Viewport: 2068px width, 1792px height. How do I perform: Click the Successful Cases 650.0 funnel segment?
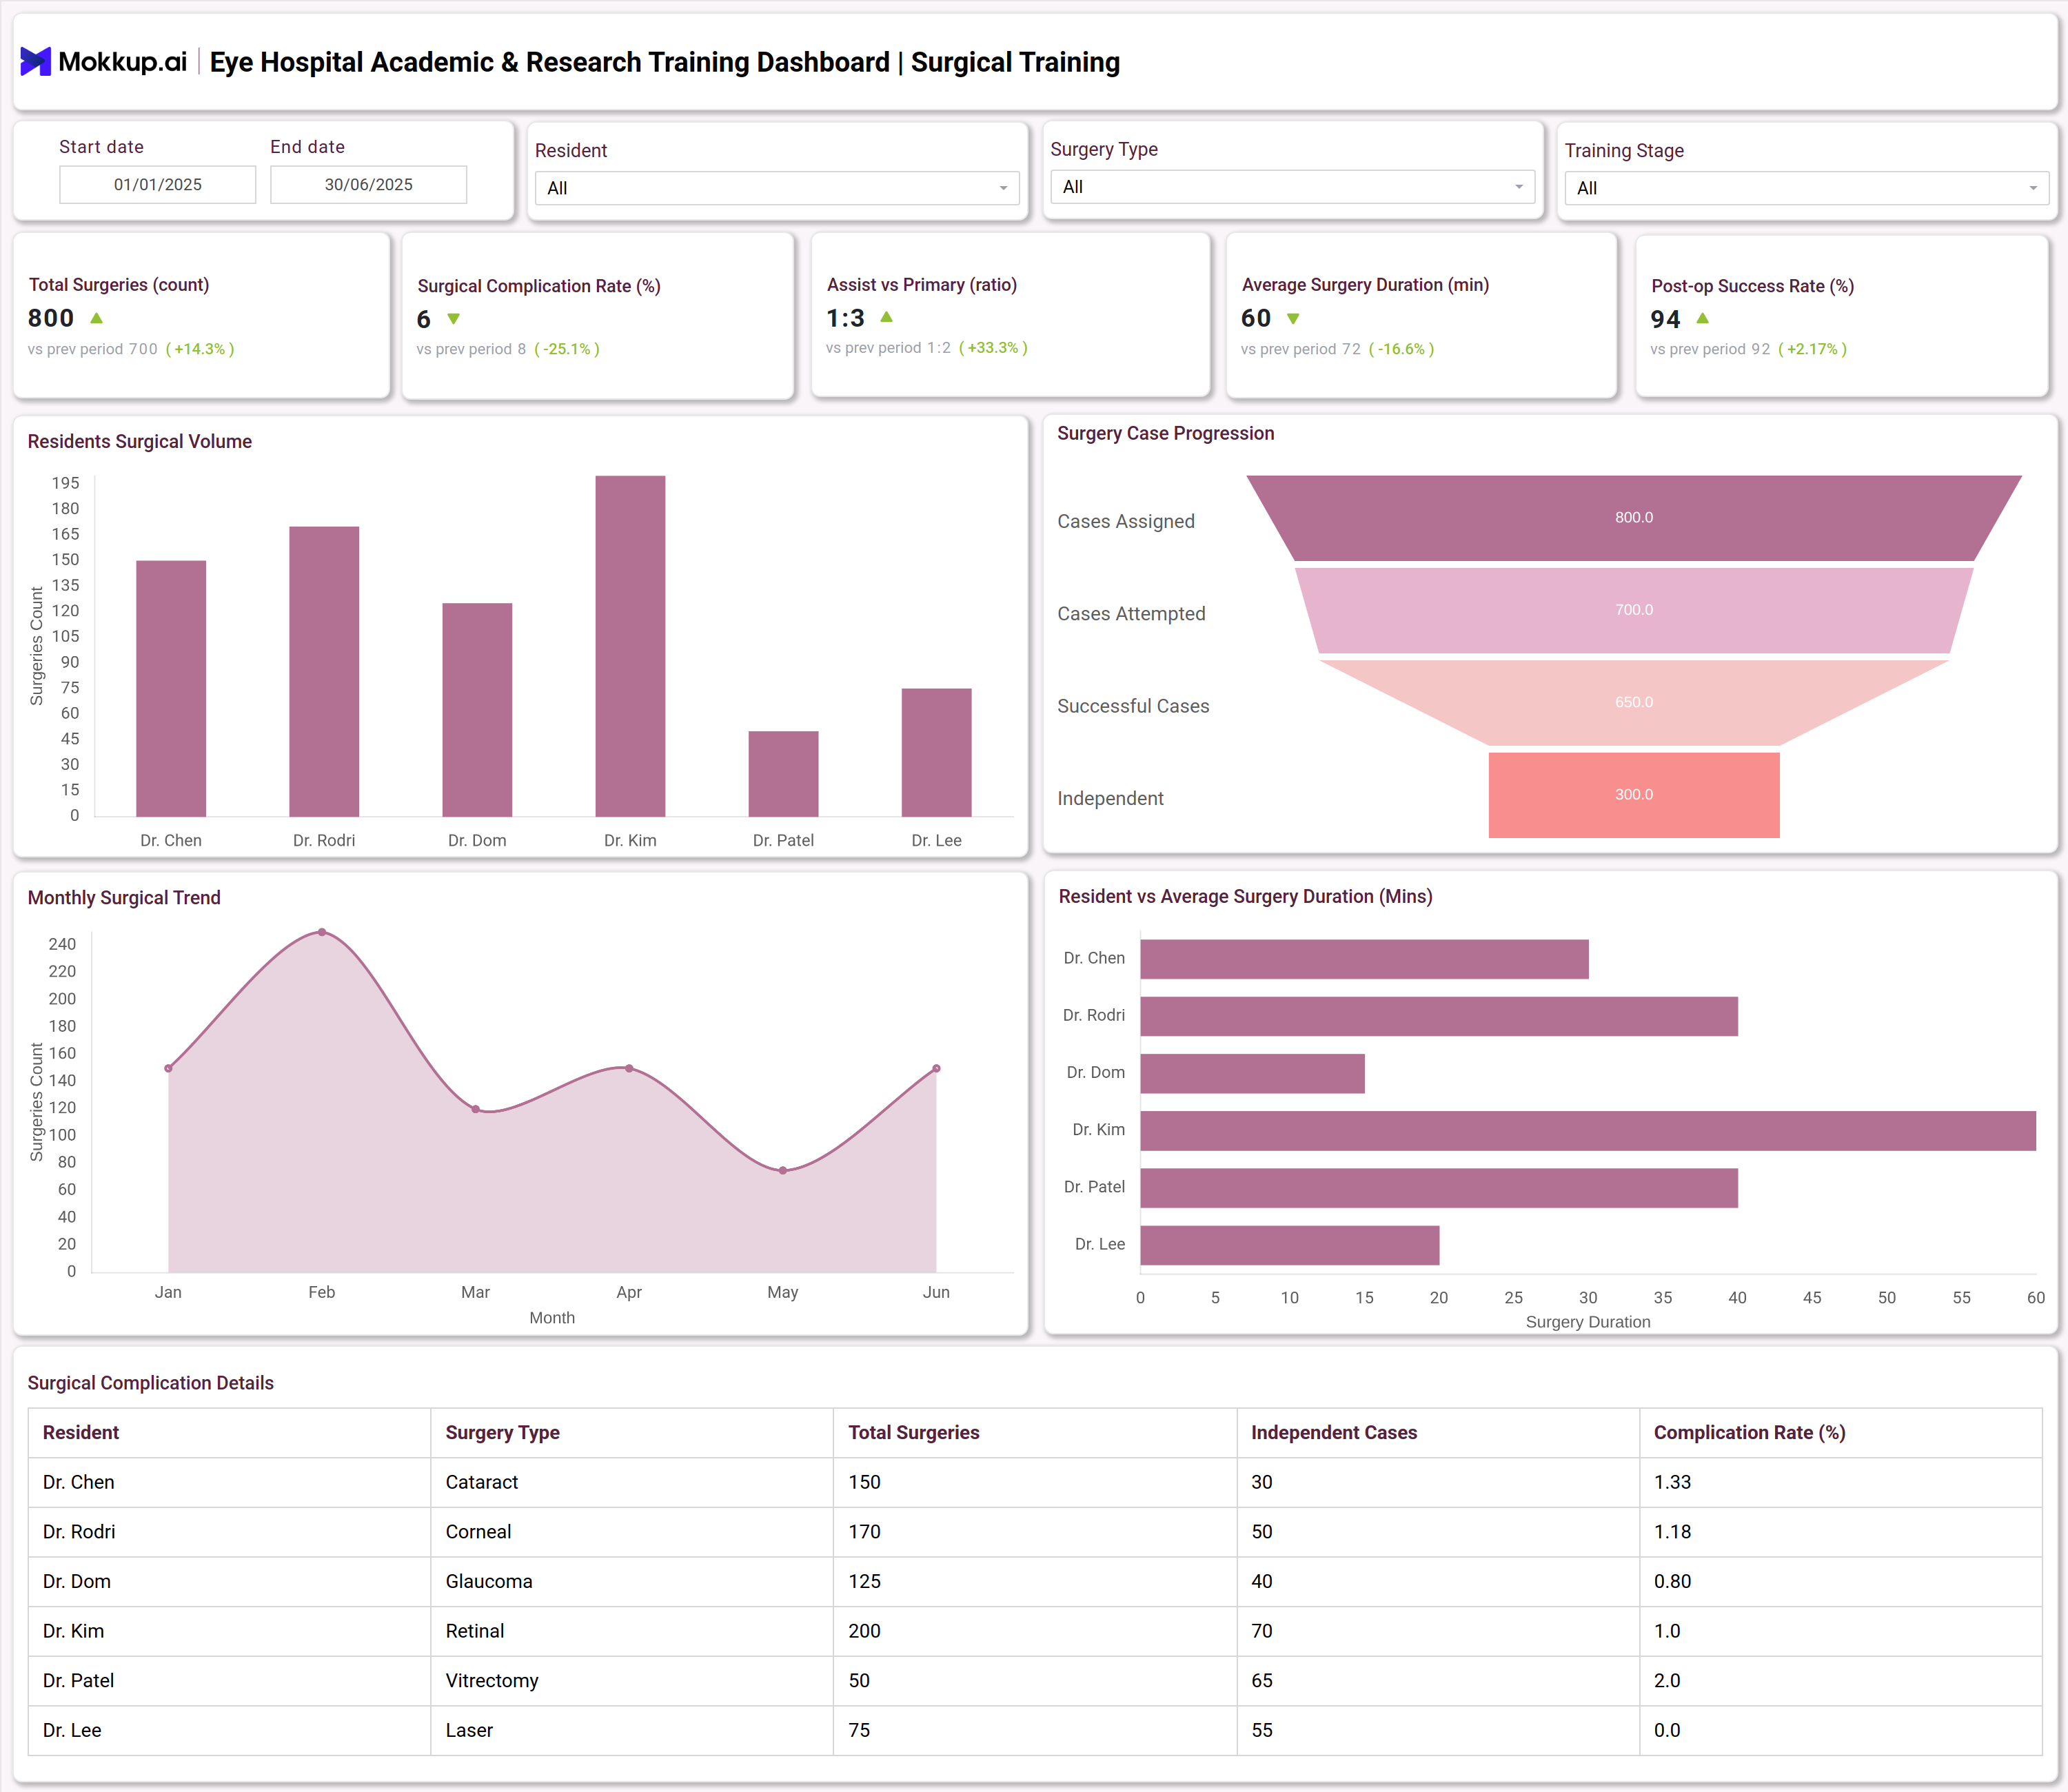click(1634, 702)
